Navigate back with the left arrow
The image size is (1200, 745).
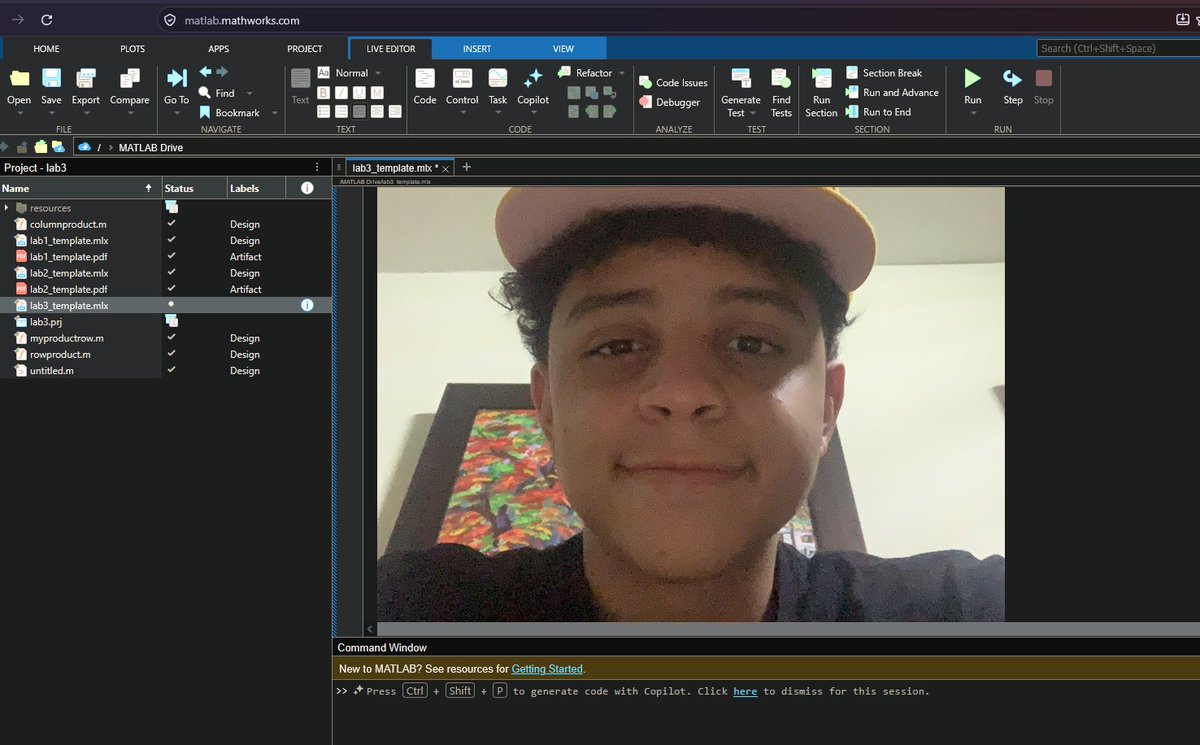click(x=205, y=72)
